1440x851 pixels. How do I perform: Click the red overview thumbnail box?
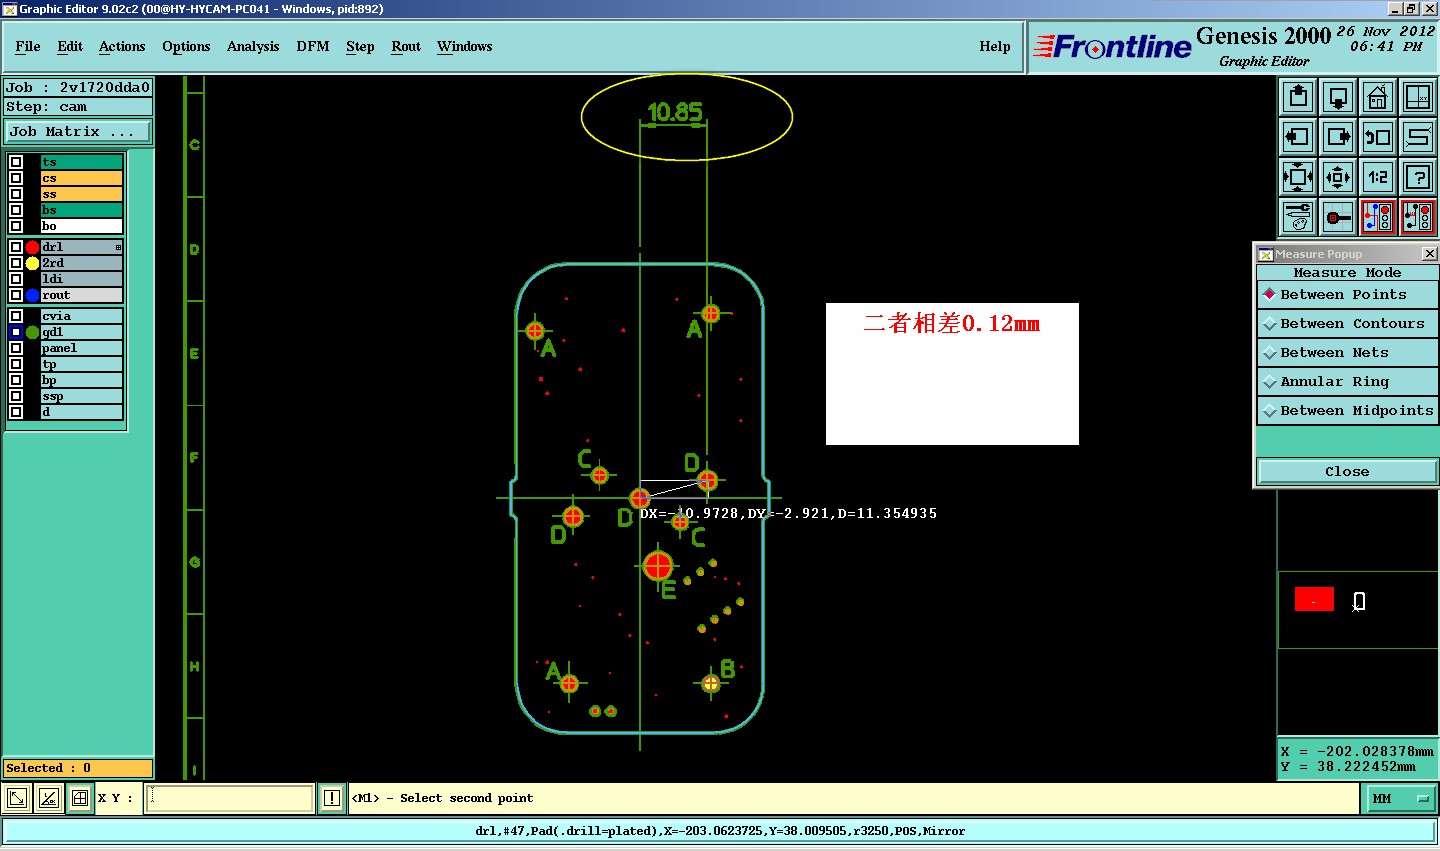(x=1314, y=599)
